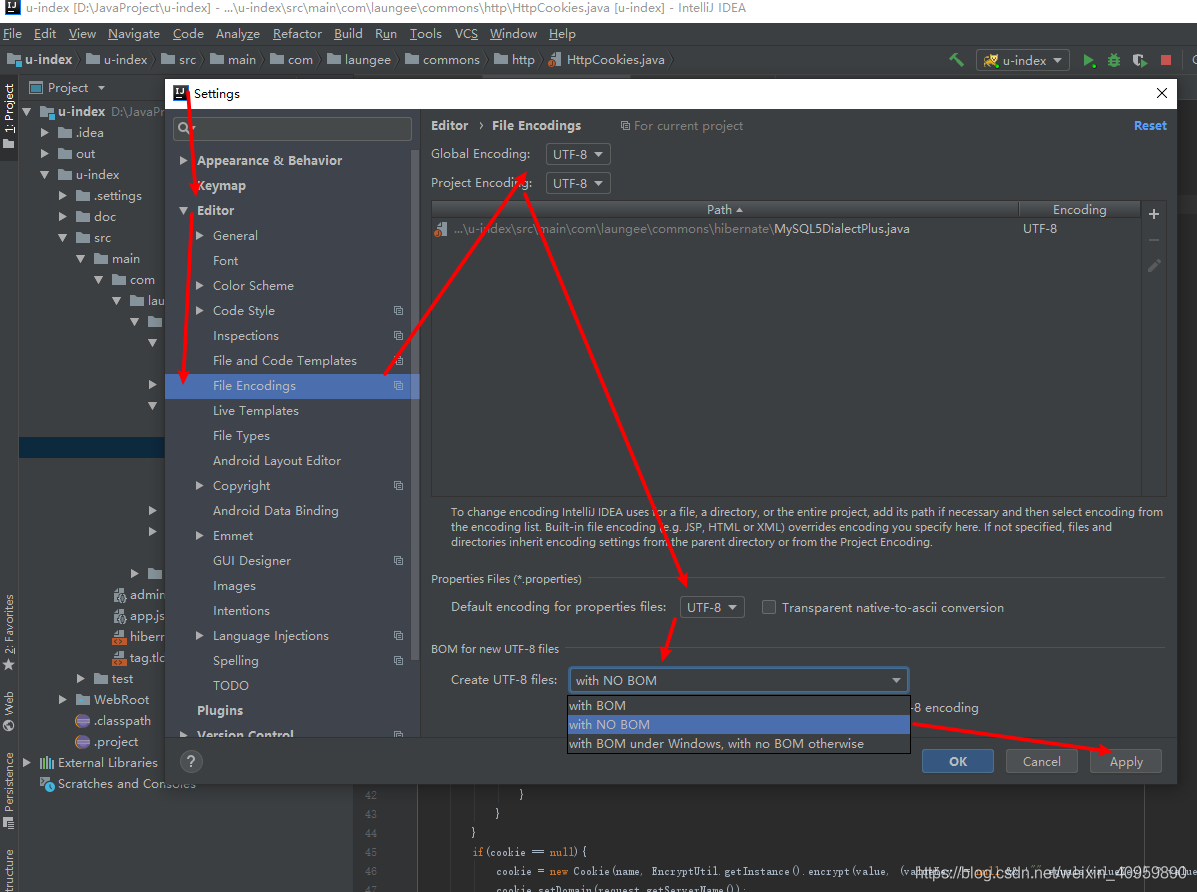Click the .project file icon
Screen dimensions: 1197x892
tap(82, 742)
